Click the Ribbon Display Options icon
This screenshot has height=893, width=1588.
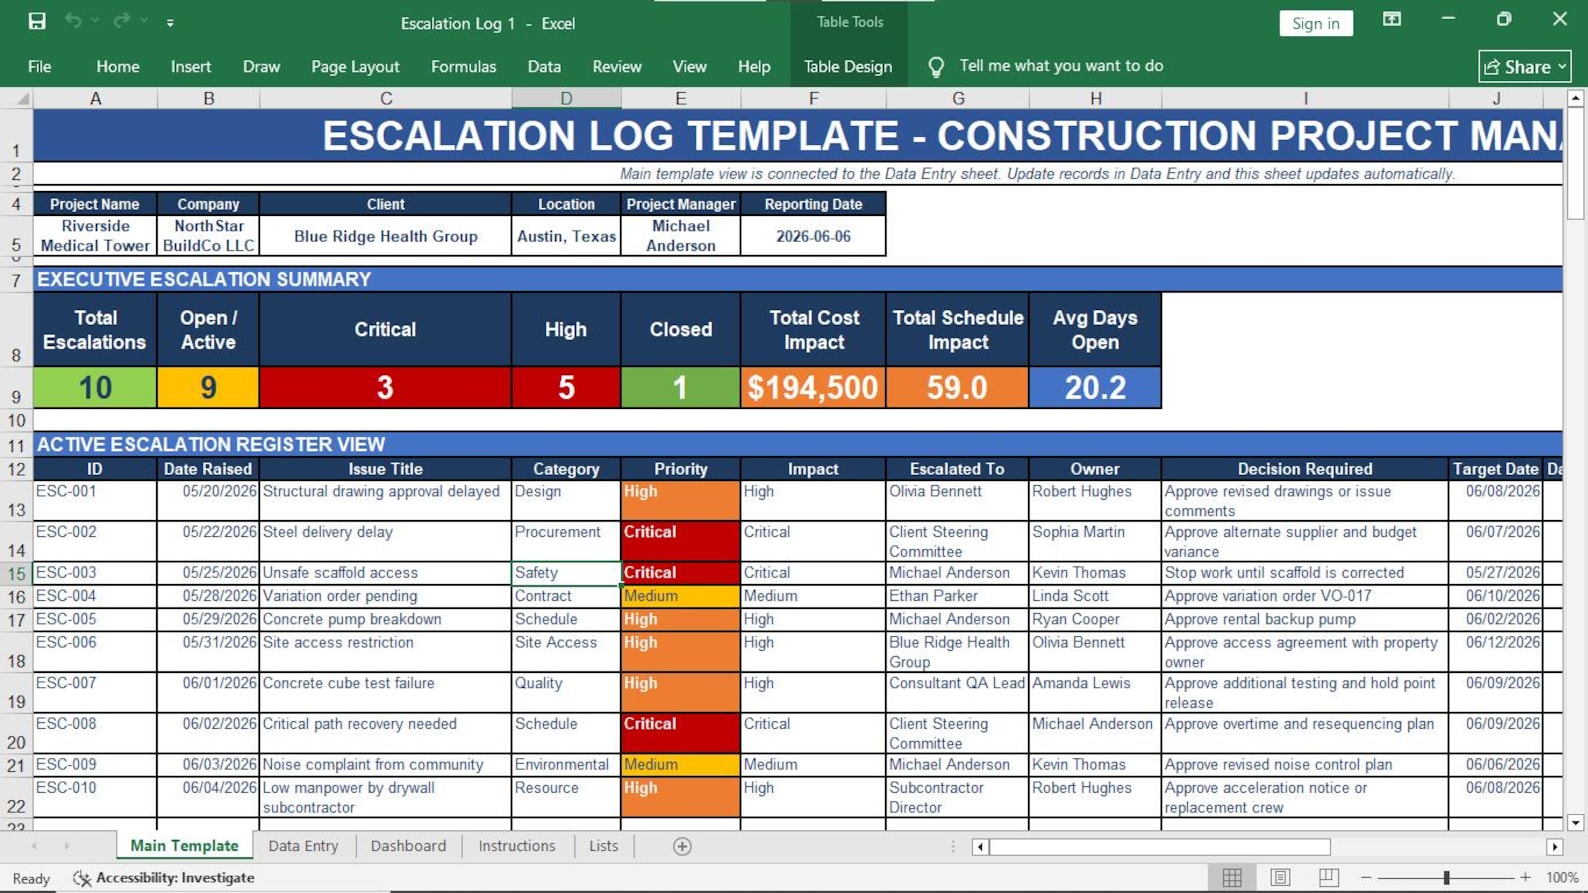click(x=1391, y=20)
